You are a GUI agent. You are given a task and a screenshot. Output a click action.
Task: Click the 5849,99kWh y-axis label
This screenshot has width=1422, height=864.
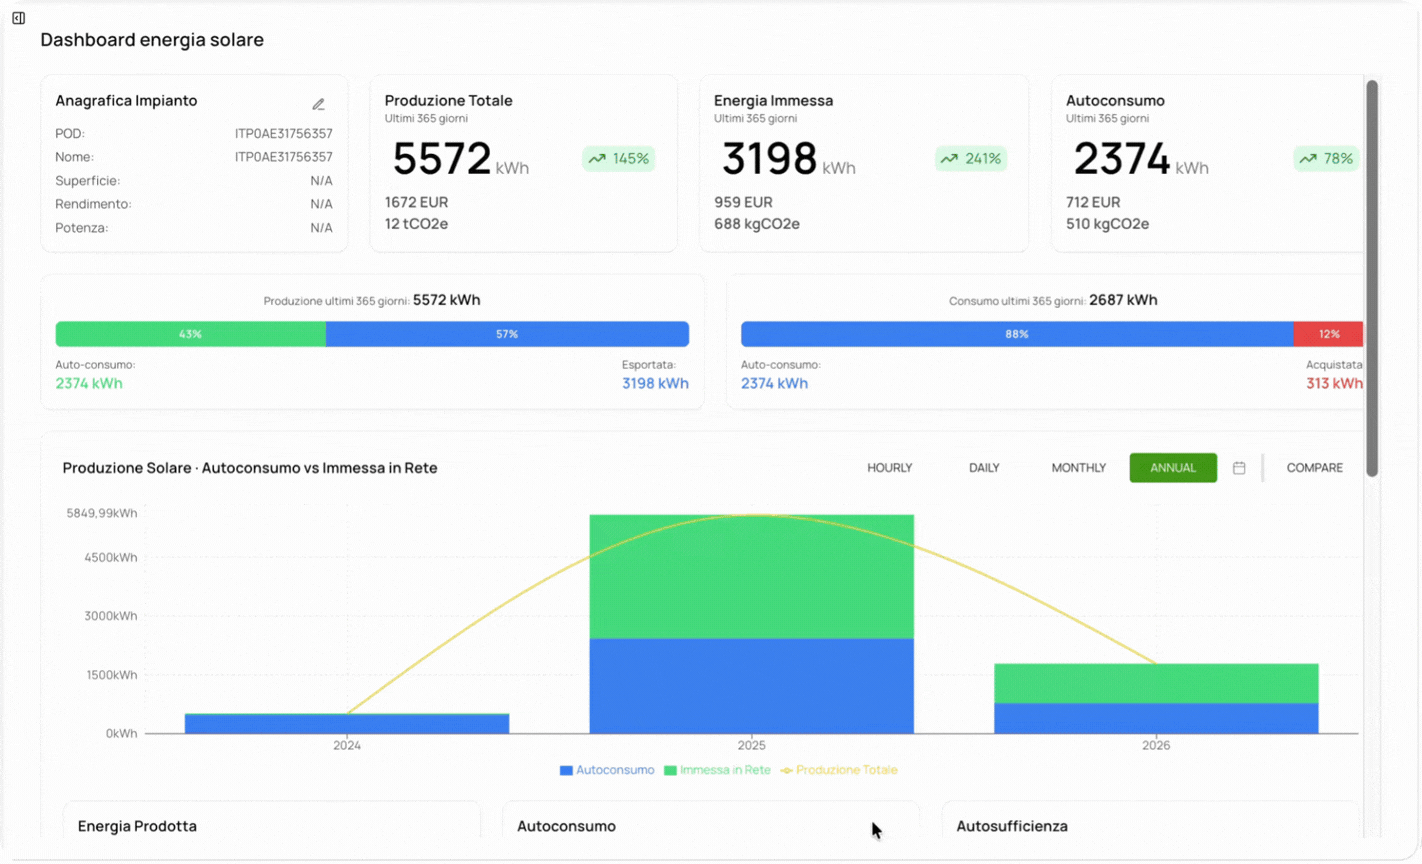coord(102,513)
